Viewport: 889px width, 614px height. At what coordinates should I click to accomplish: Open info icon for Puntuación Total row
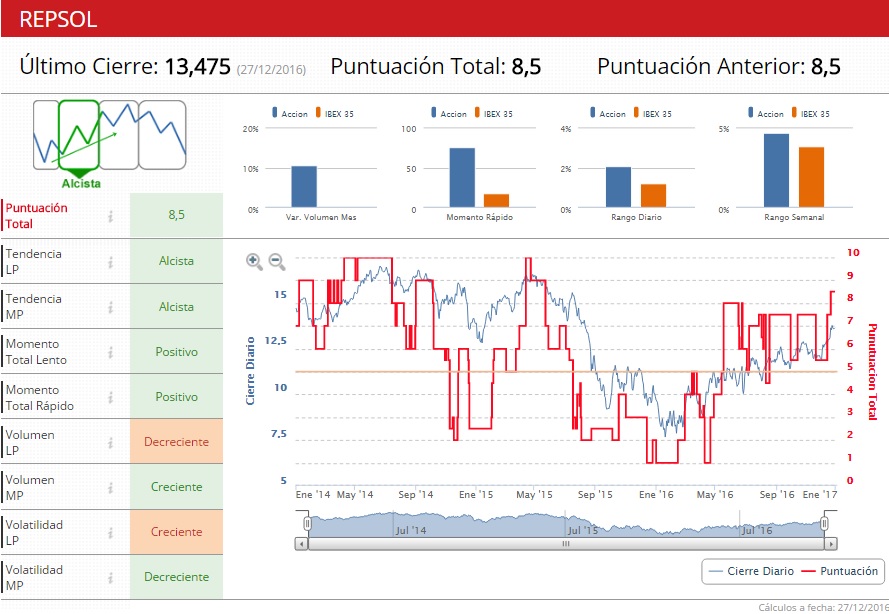(x=111, y=216)
